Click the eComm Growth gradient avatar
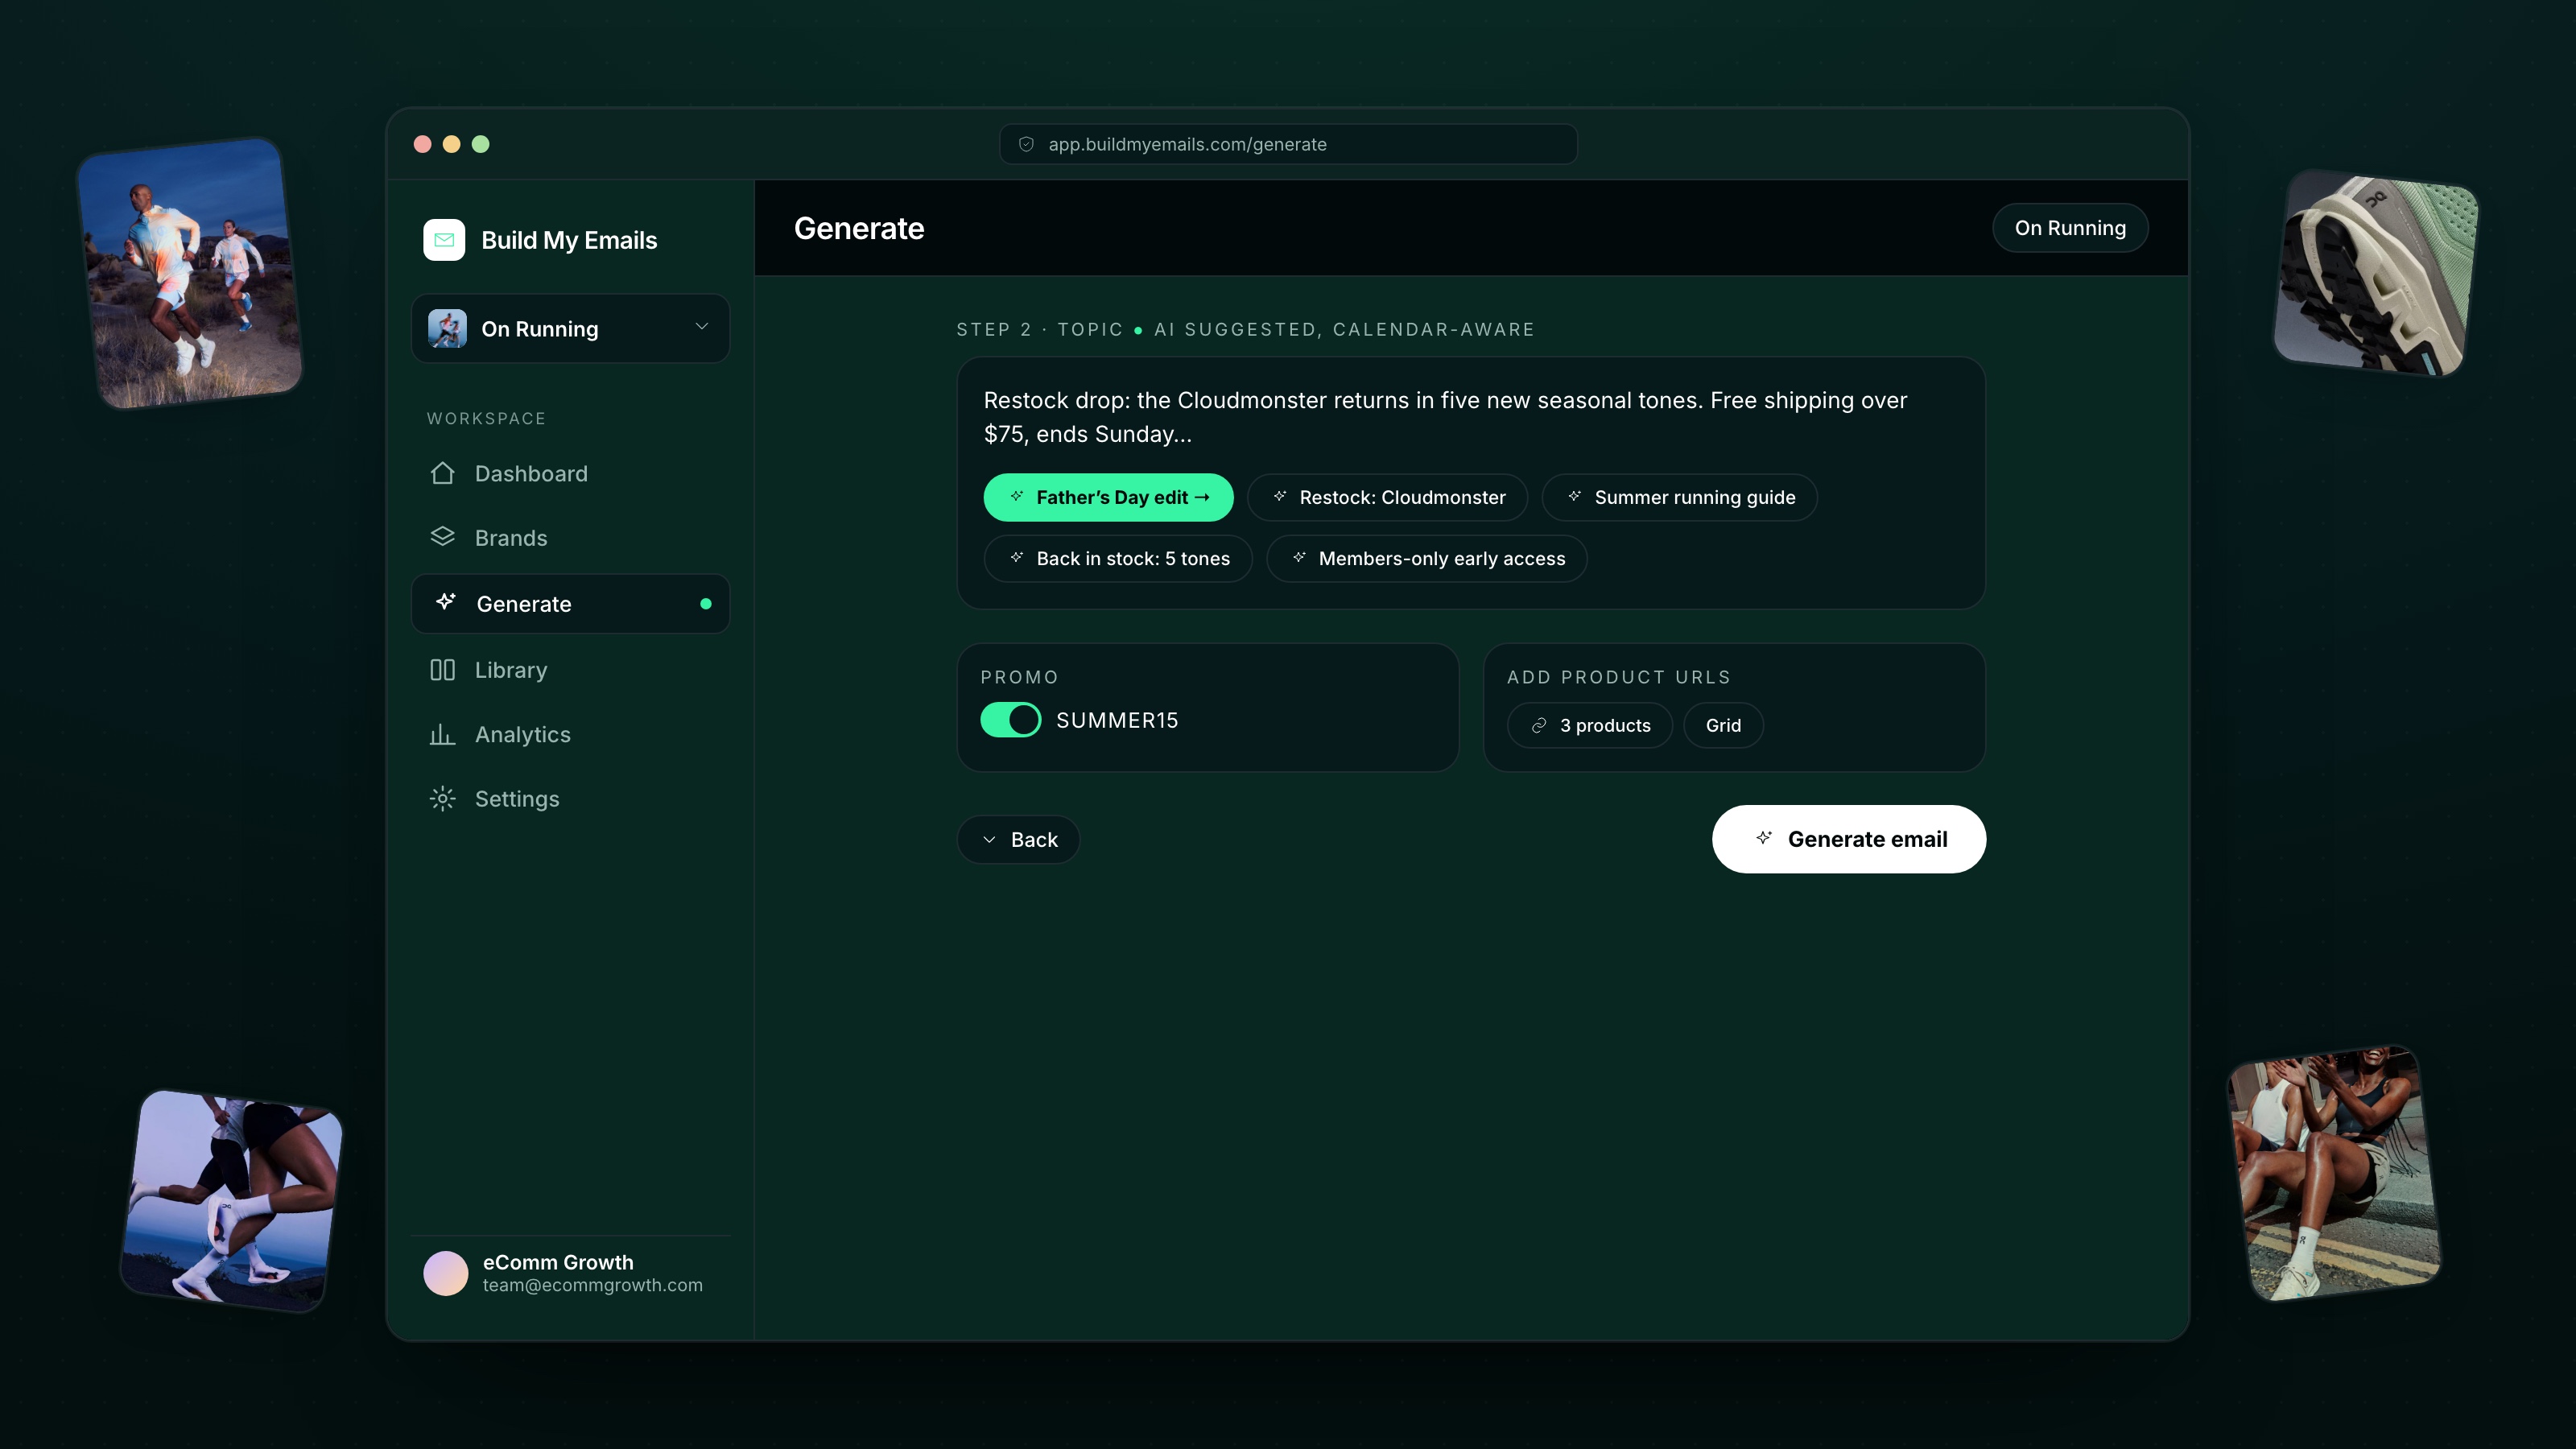 point(446,1273)
